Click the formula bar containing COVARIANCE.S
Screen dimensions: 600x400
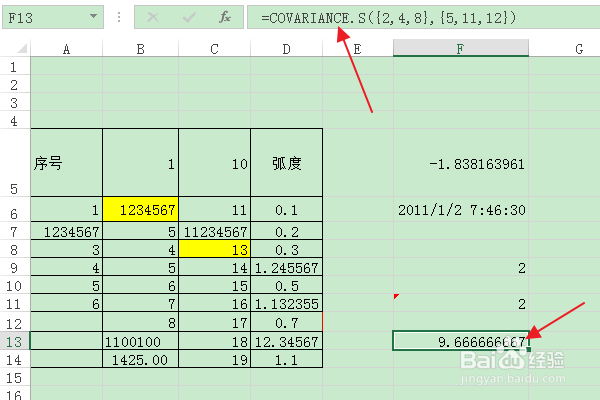pyautogui.click(x=424, y=17)
